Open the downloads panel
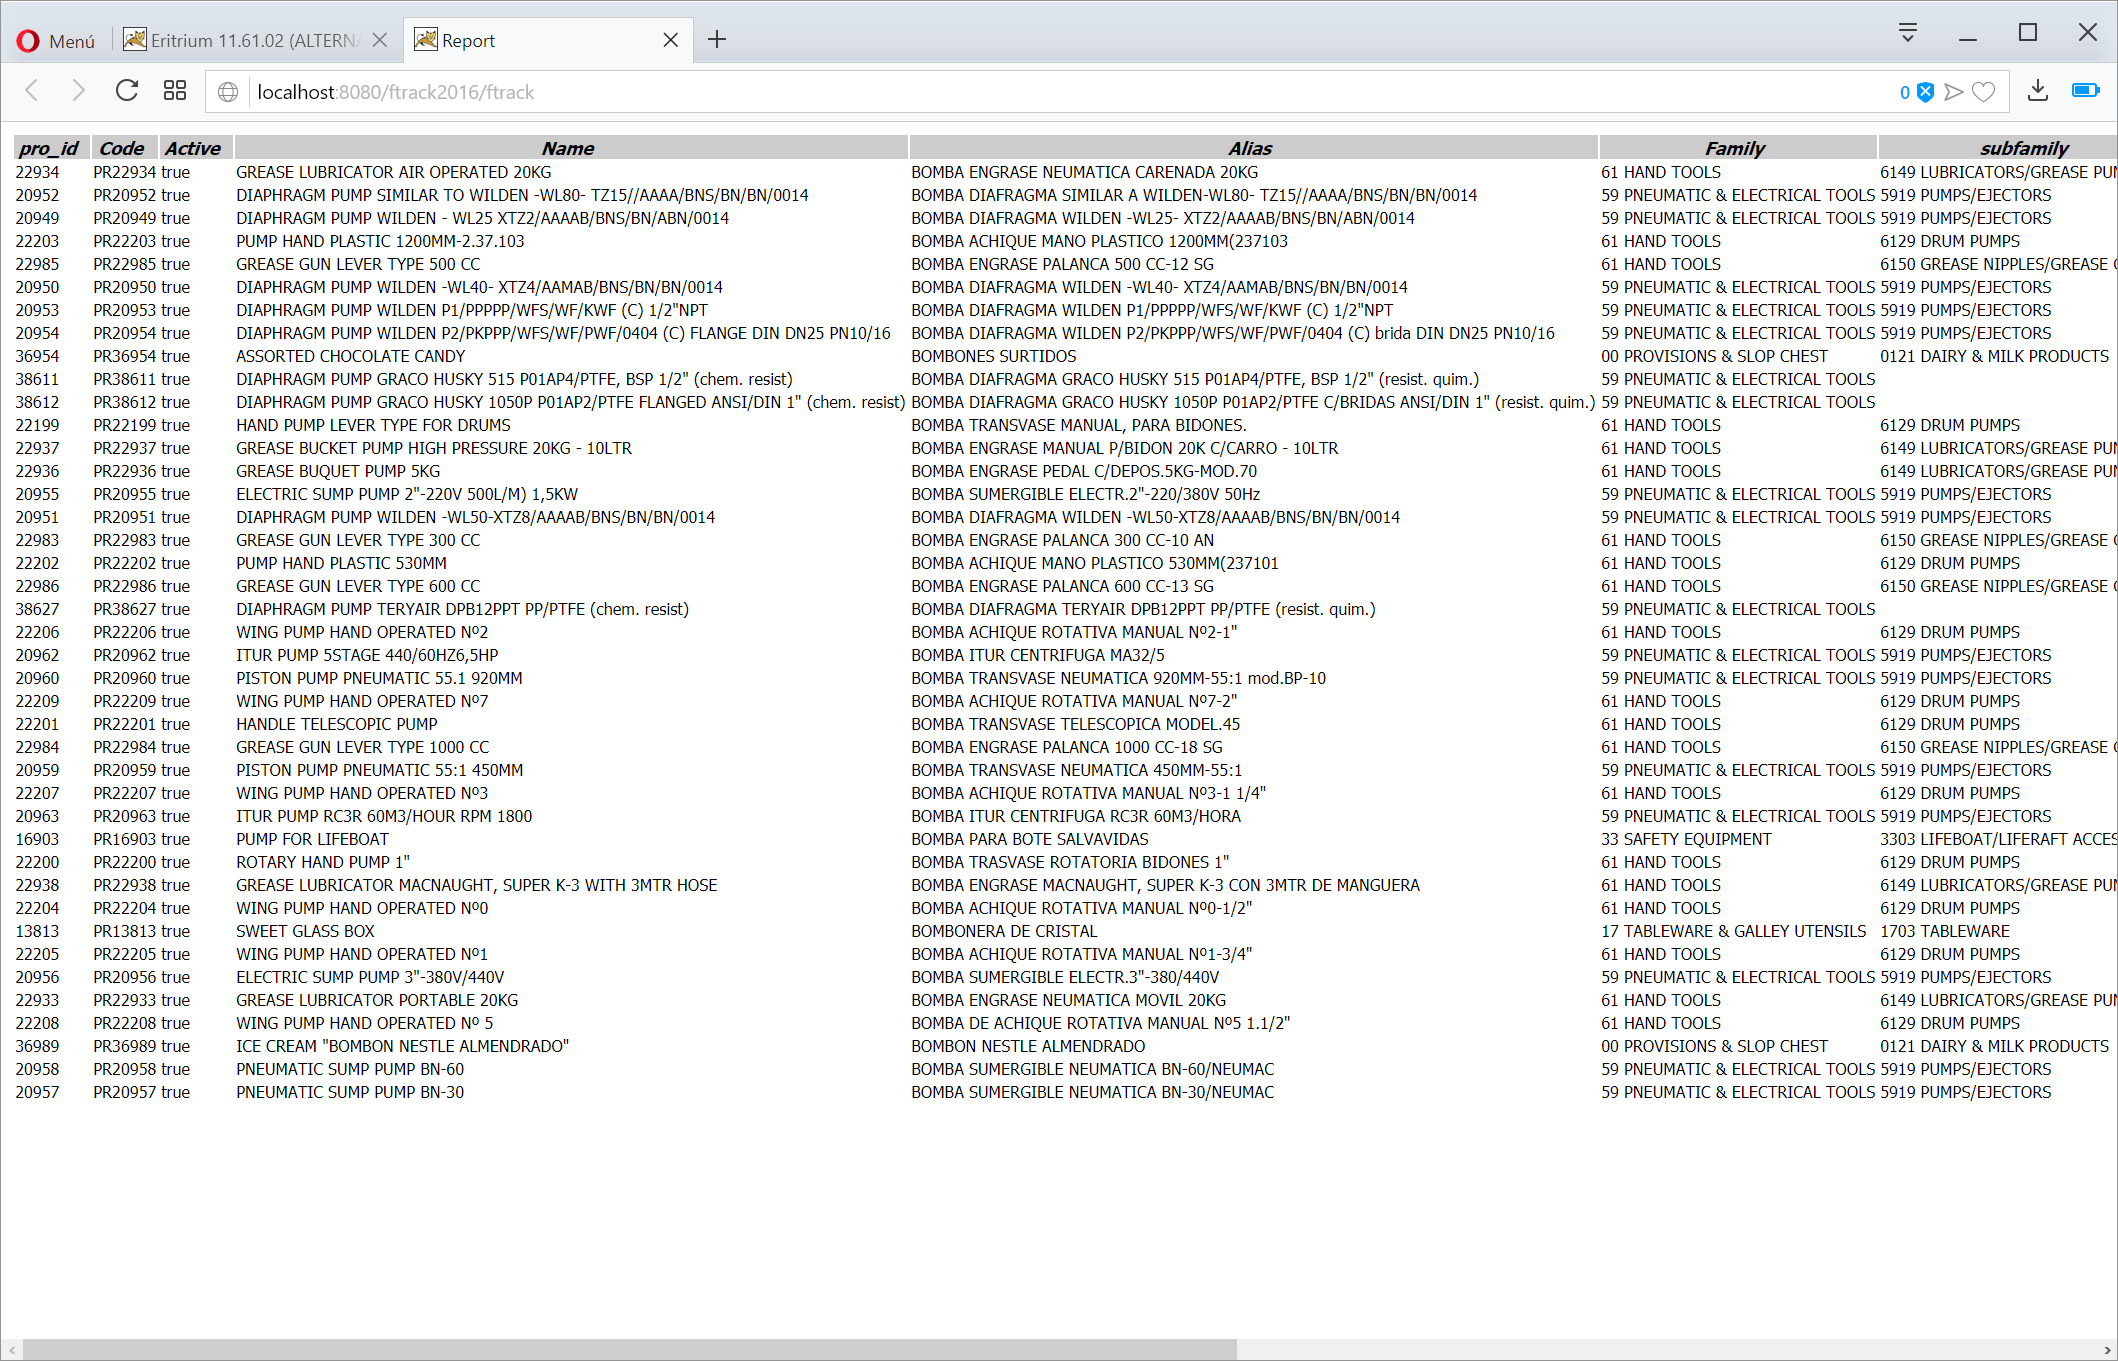The image size is (2118, 1361). 2038,92
